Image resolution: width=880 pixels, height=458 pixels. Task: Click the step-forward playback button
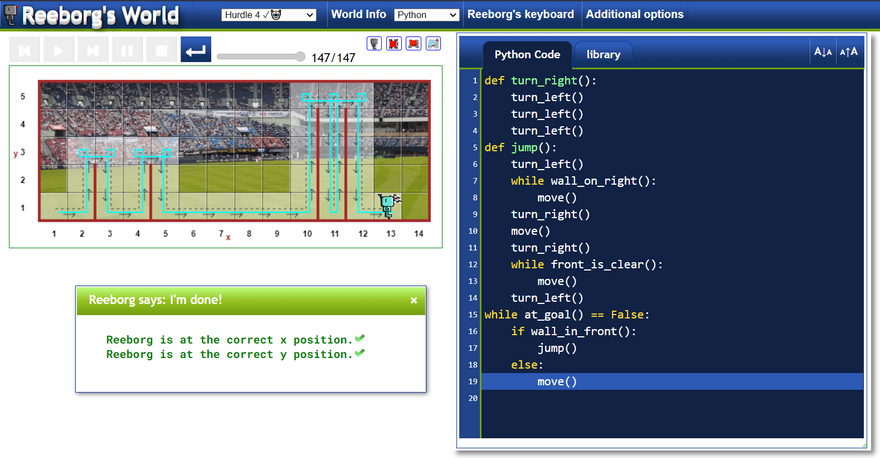click(92, 50)
